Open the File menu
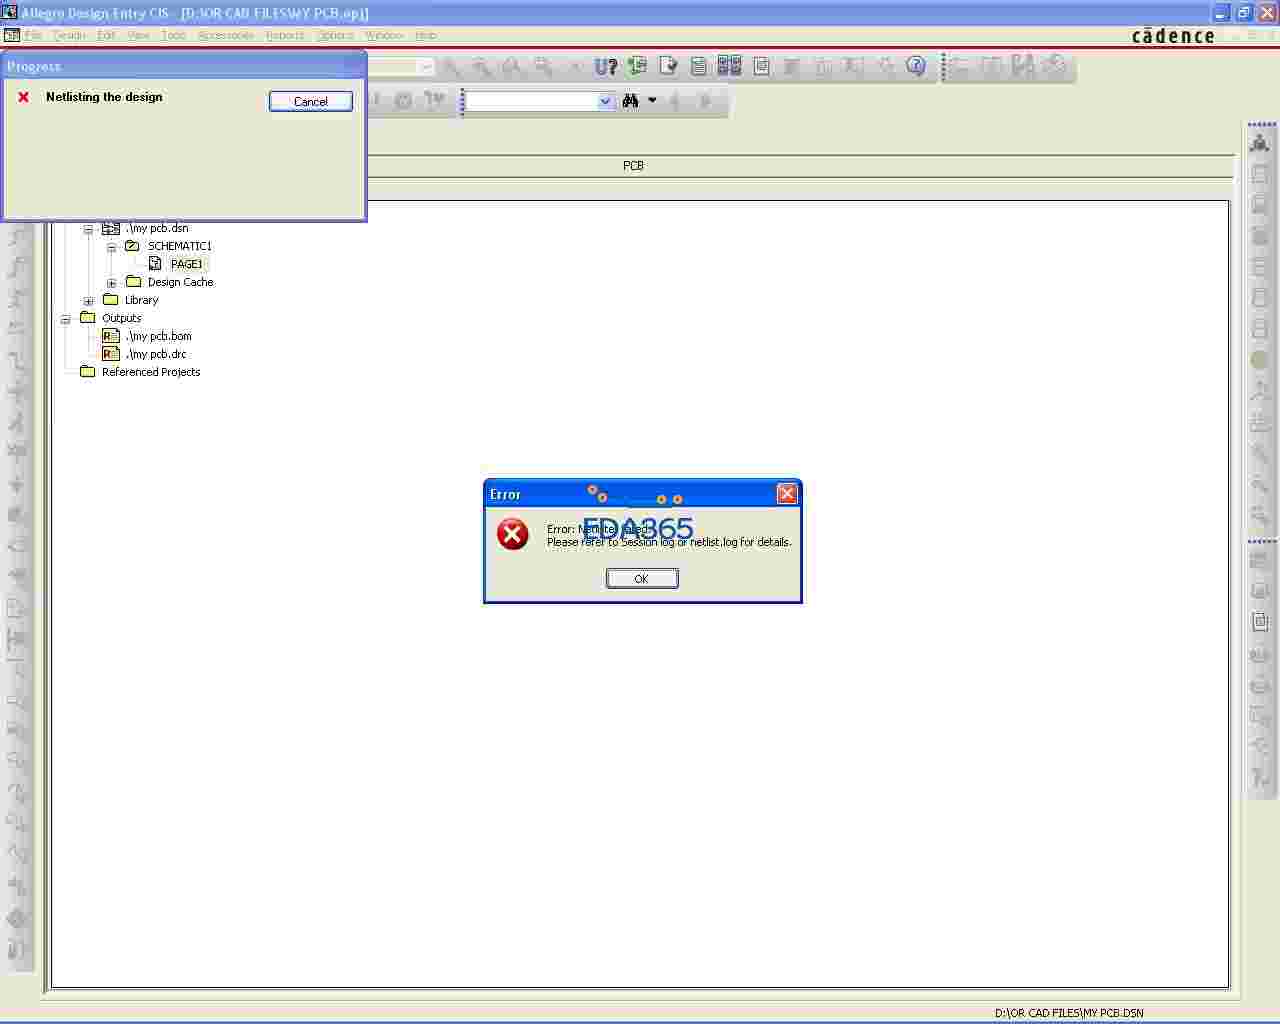Image resolution: width=1280 pixels, height=1024 pixels. point(33,35)
